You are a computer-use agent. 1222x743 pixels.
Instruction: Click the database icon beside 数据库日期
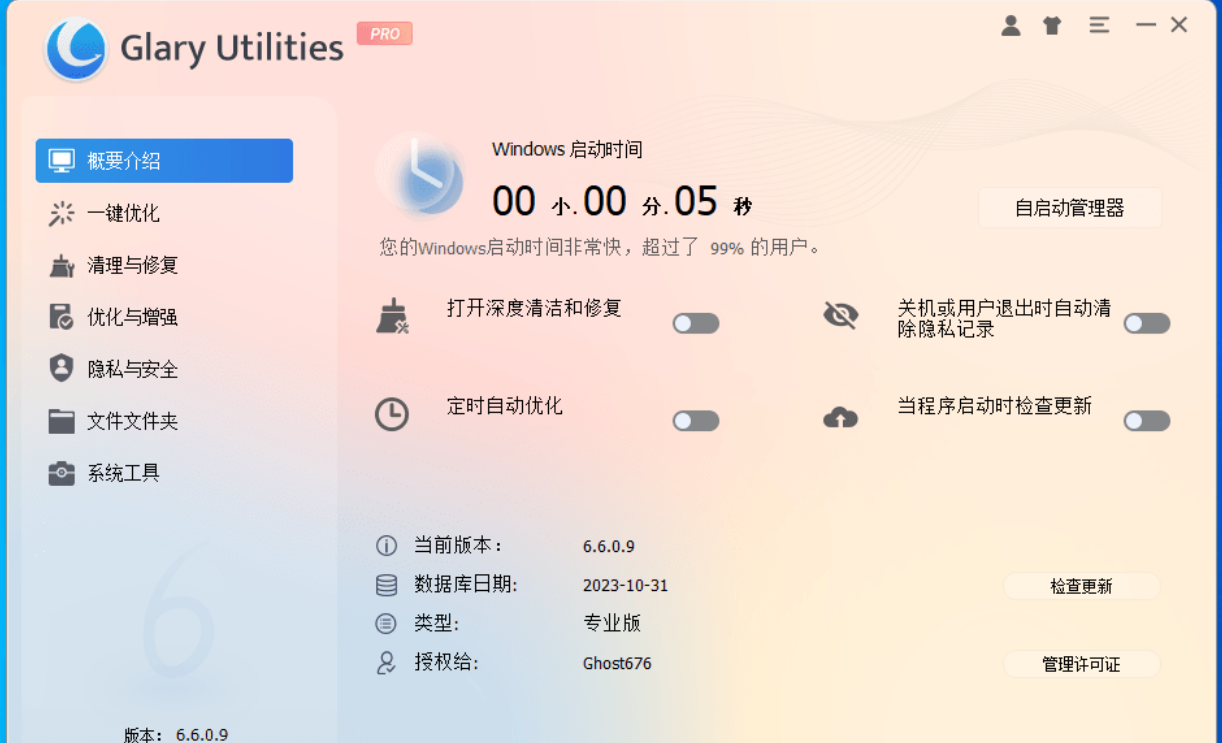click(x=386, y=585)
